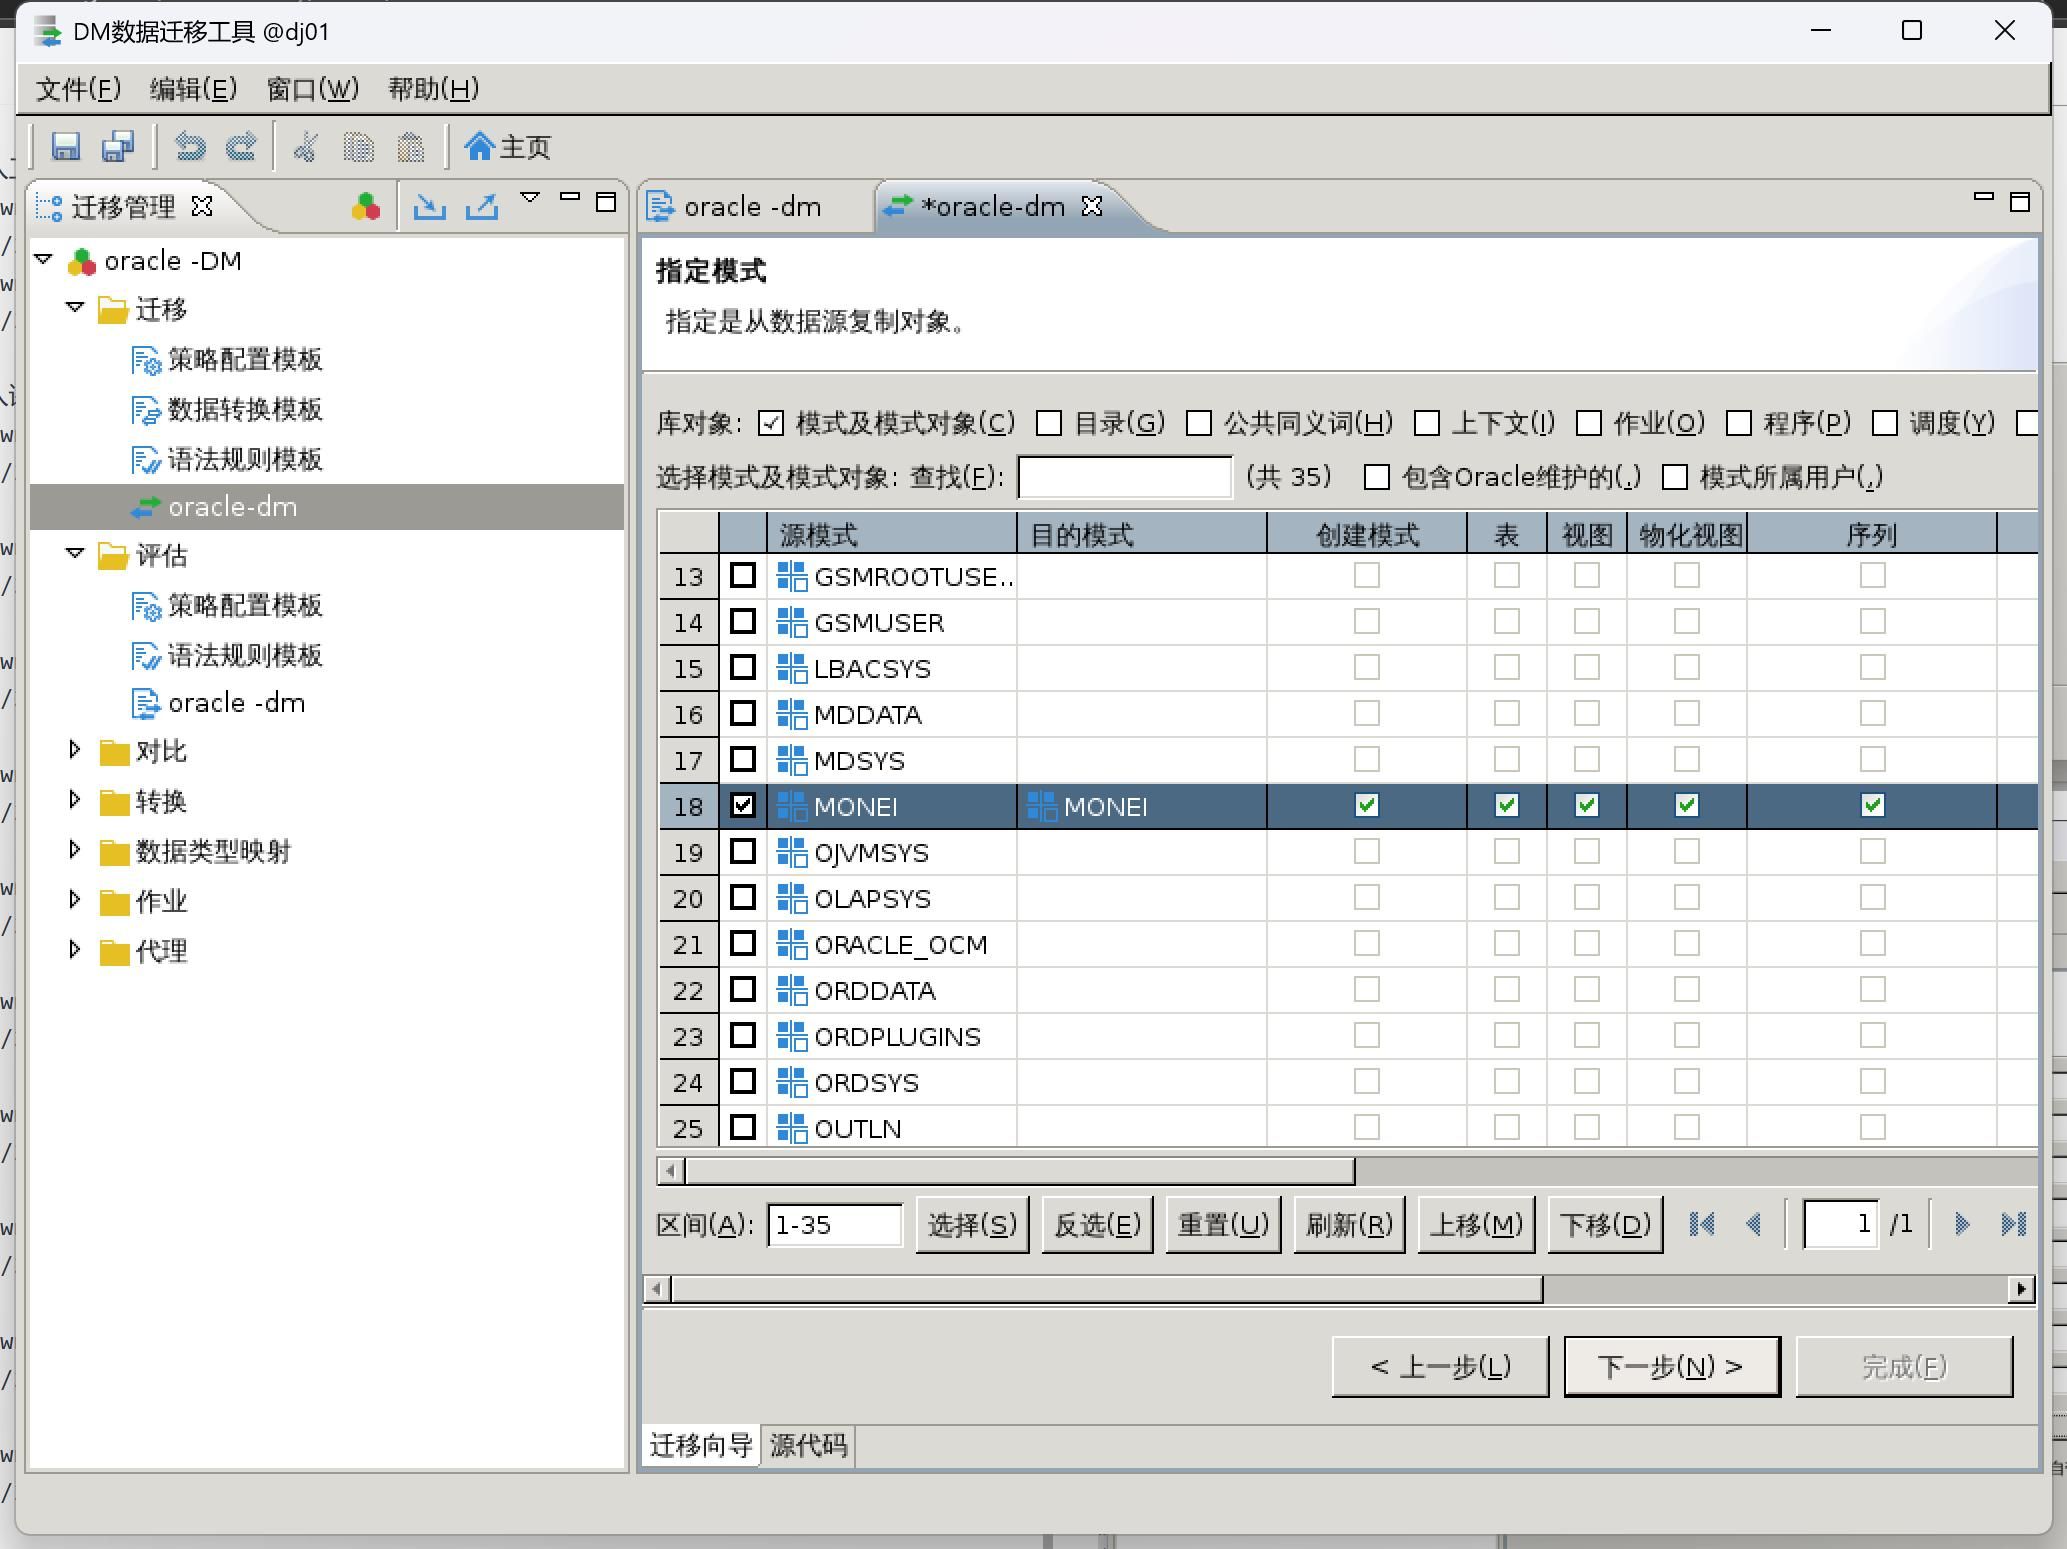Click the 查找(F) search input field
Viewport: 2067px width, 1549px height.
(x=1124, y=477)
